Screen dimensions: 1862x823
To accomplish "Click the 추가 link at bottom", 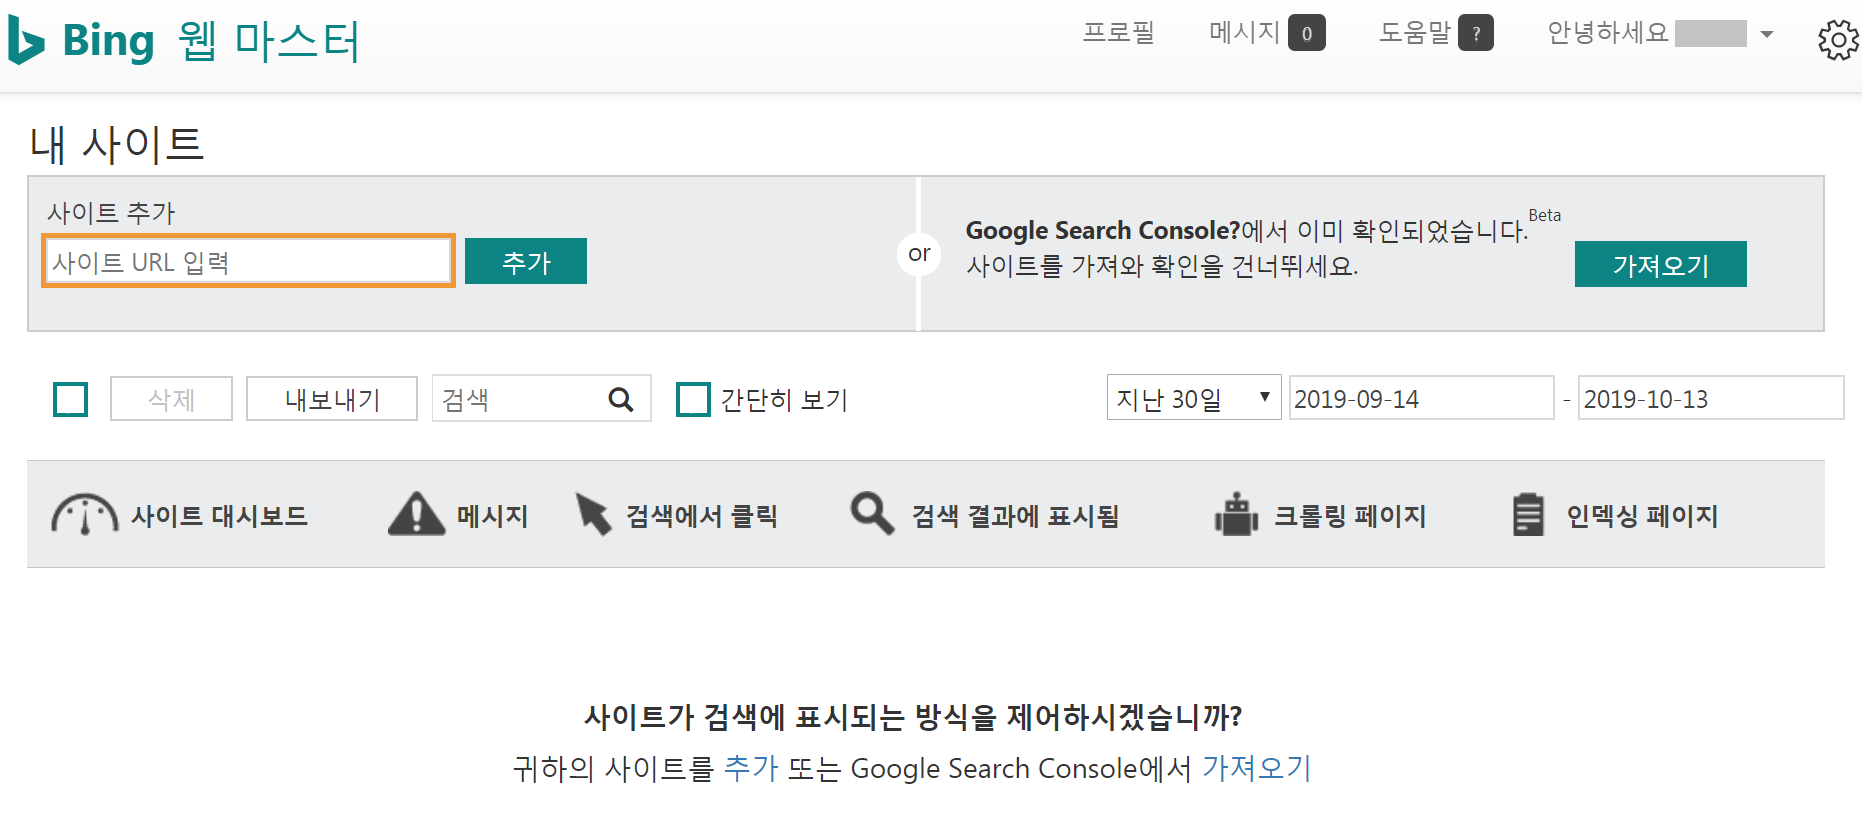I will click(751, 768).
